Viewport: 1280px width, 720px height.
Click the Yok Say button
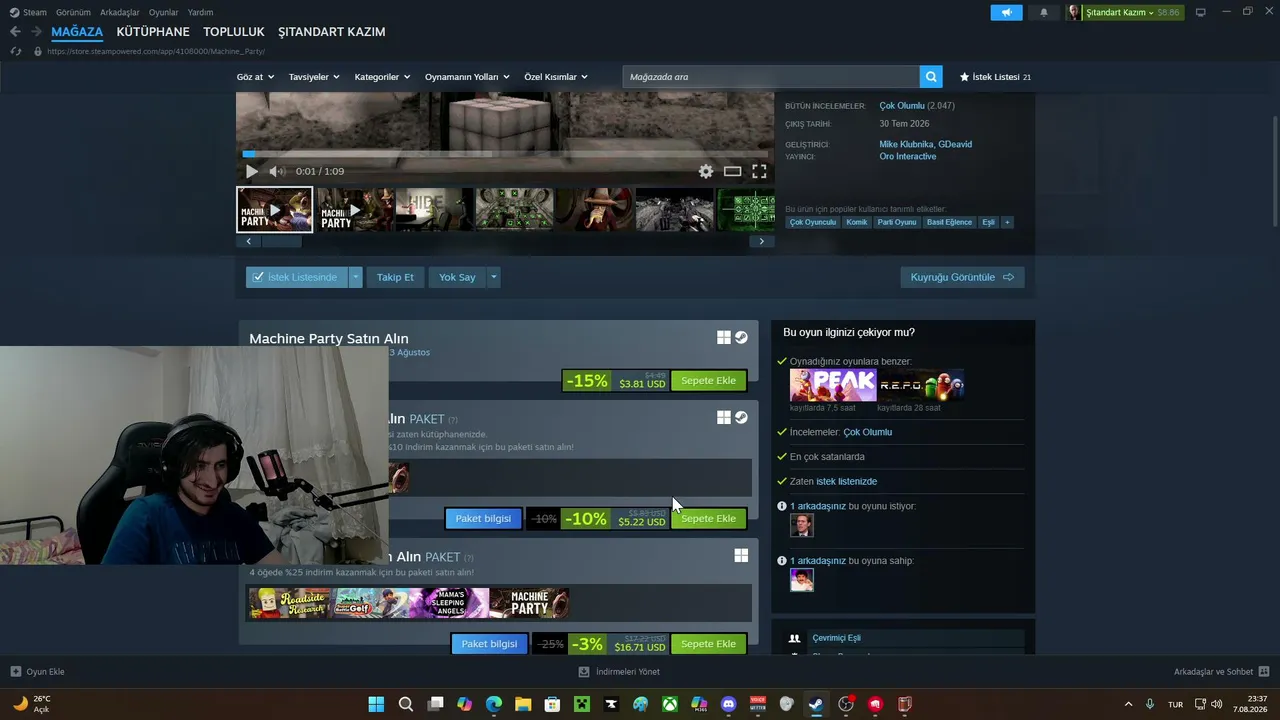point(457,277)
